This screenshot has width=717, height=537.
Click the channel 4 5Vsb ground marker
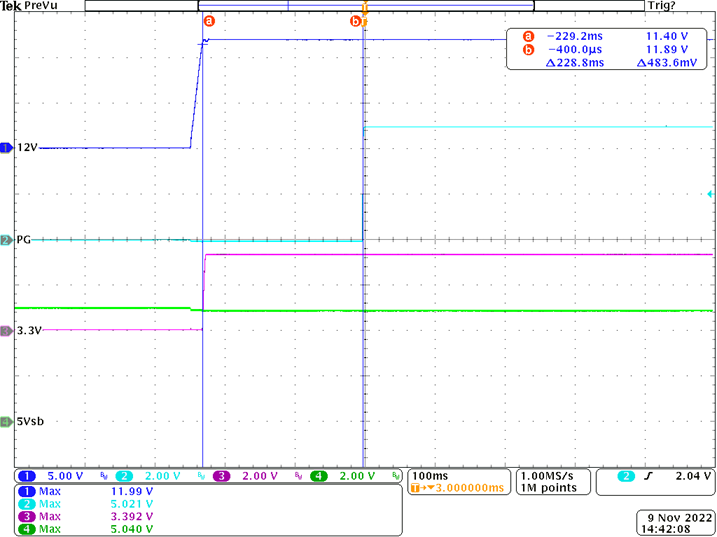point(6,421)
